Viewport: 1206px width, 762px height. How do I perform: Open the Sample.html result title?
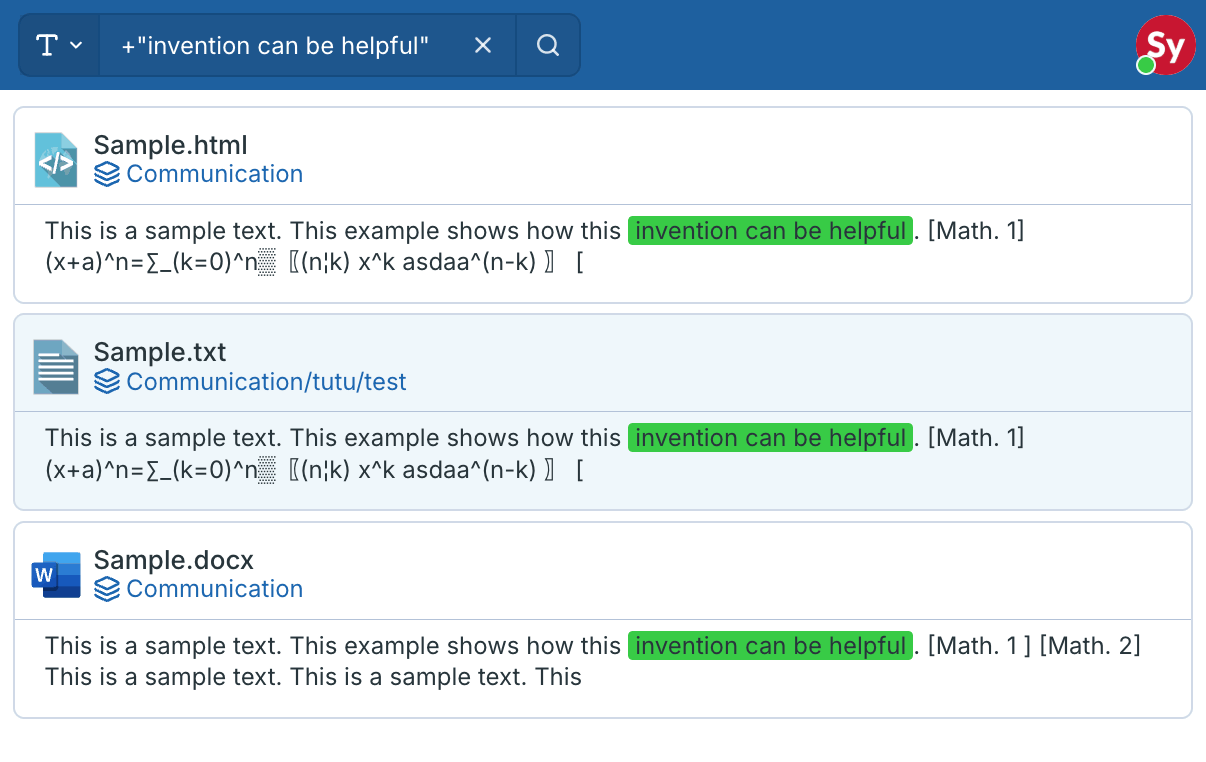coord(170,145)
